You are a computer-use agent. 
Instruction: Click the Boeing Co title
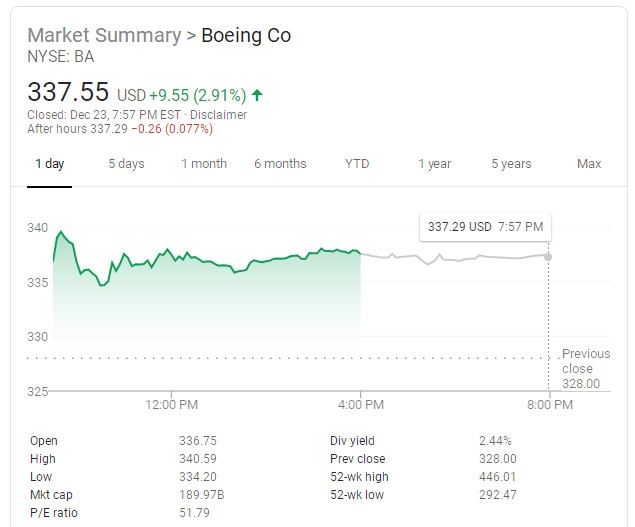click(246, 36)
